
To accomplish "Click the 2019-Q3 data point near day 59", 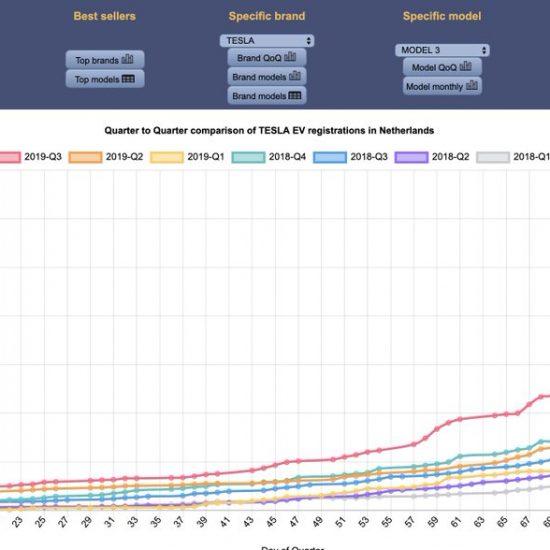I will [437, 429].
